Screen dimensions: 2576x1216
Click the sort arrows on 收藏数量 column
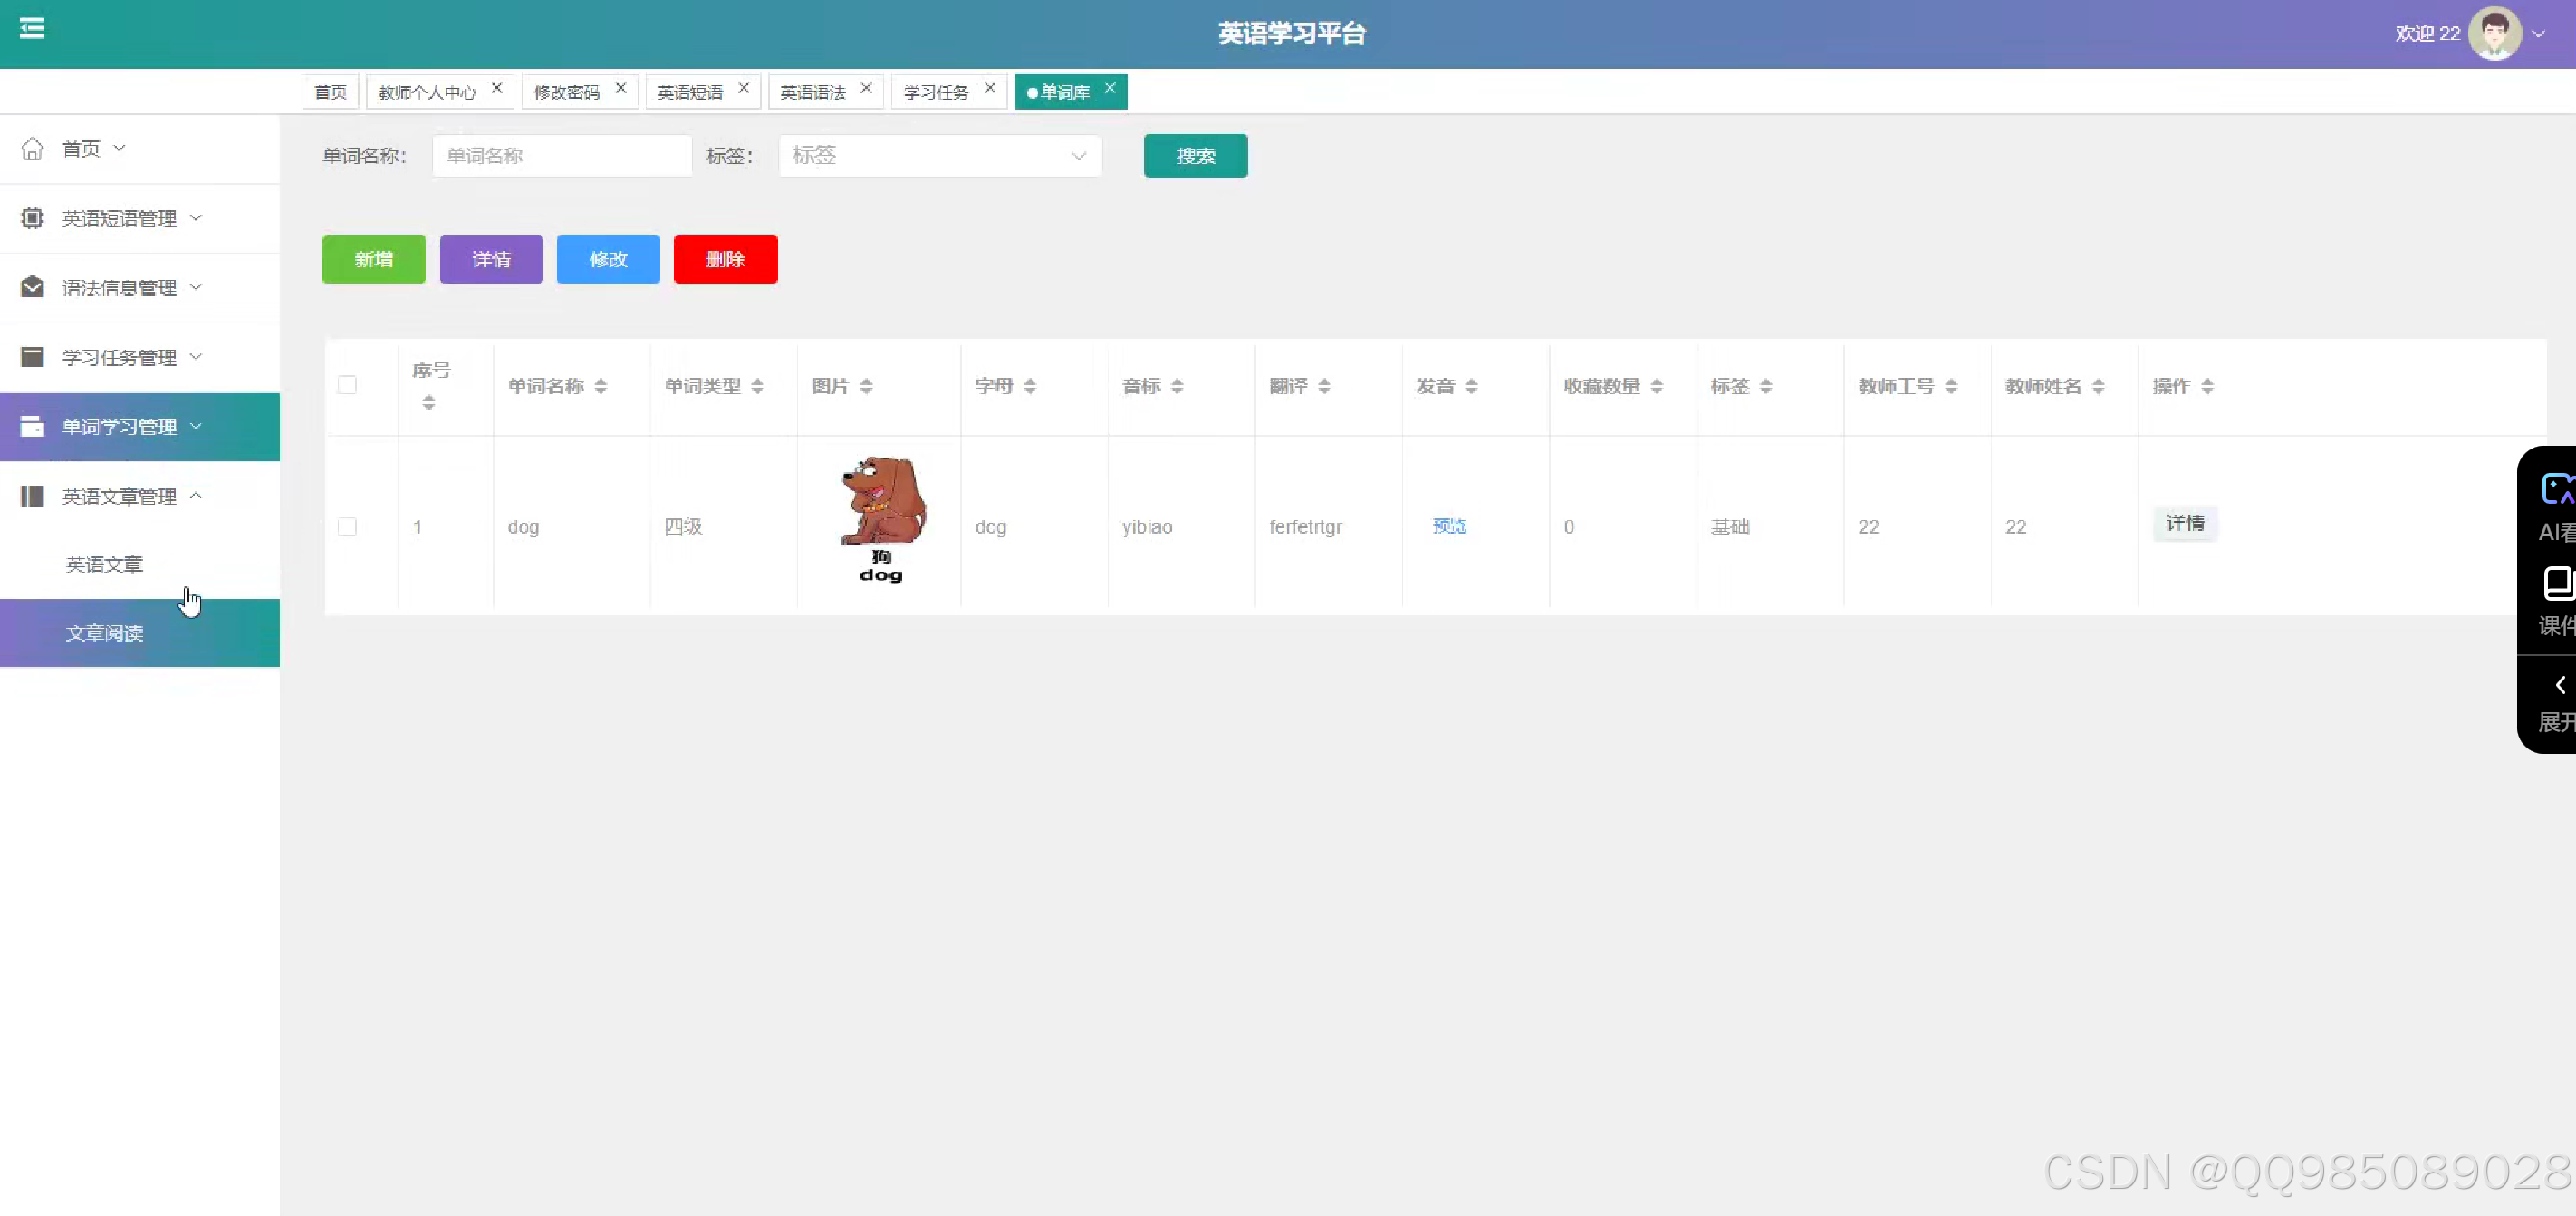click(1656, 385)
